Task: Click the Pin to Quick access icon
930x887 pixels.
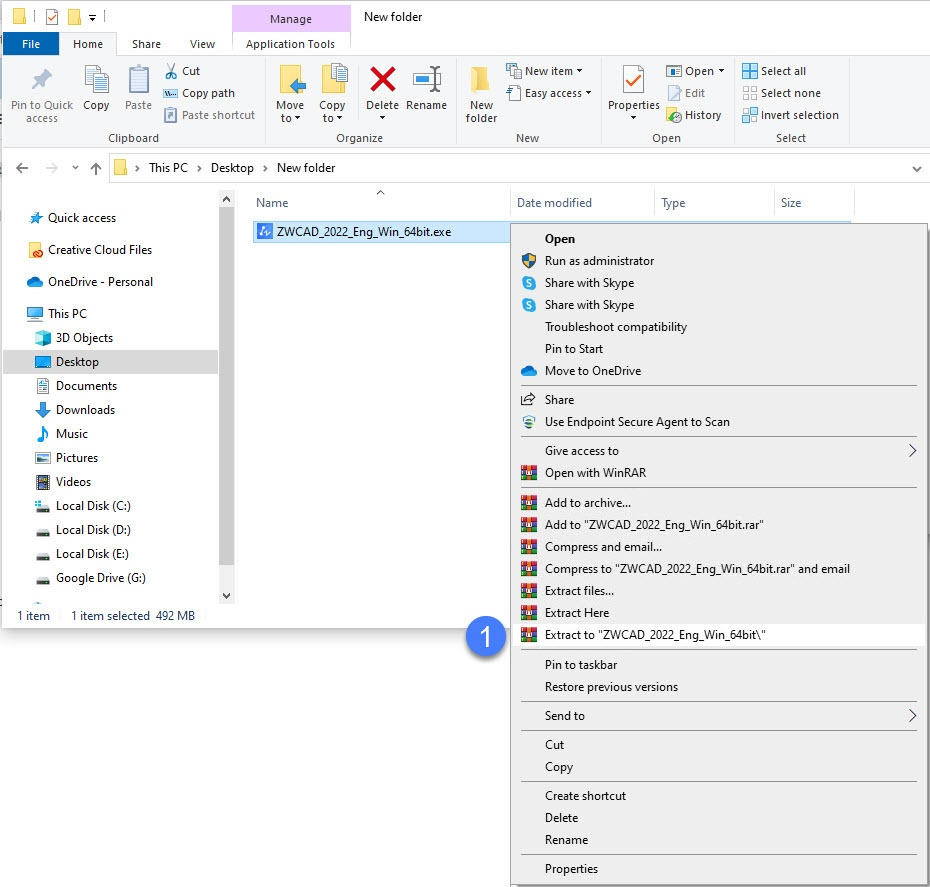Action: click(42, 80)
